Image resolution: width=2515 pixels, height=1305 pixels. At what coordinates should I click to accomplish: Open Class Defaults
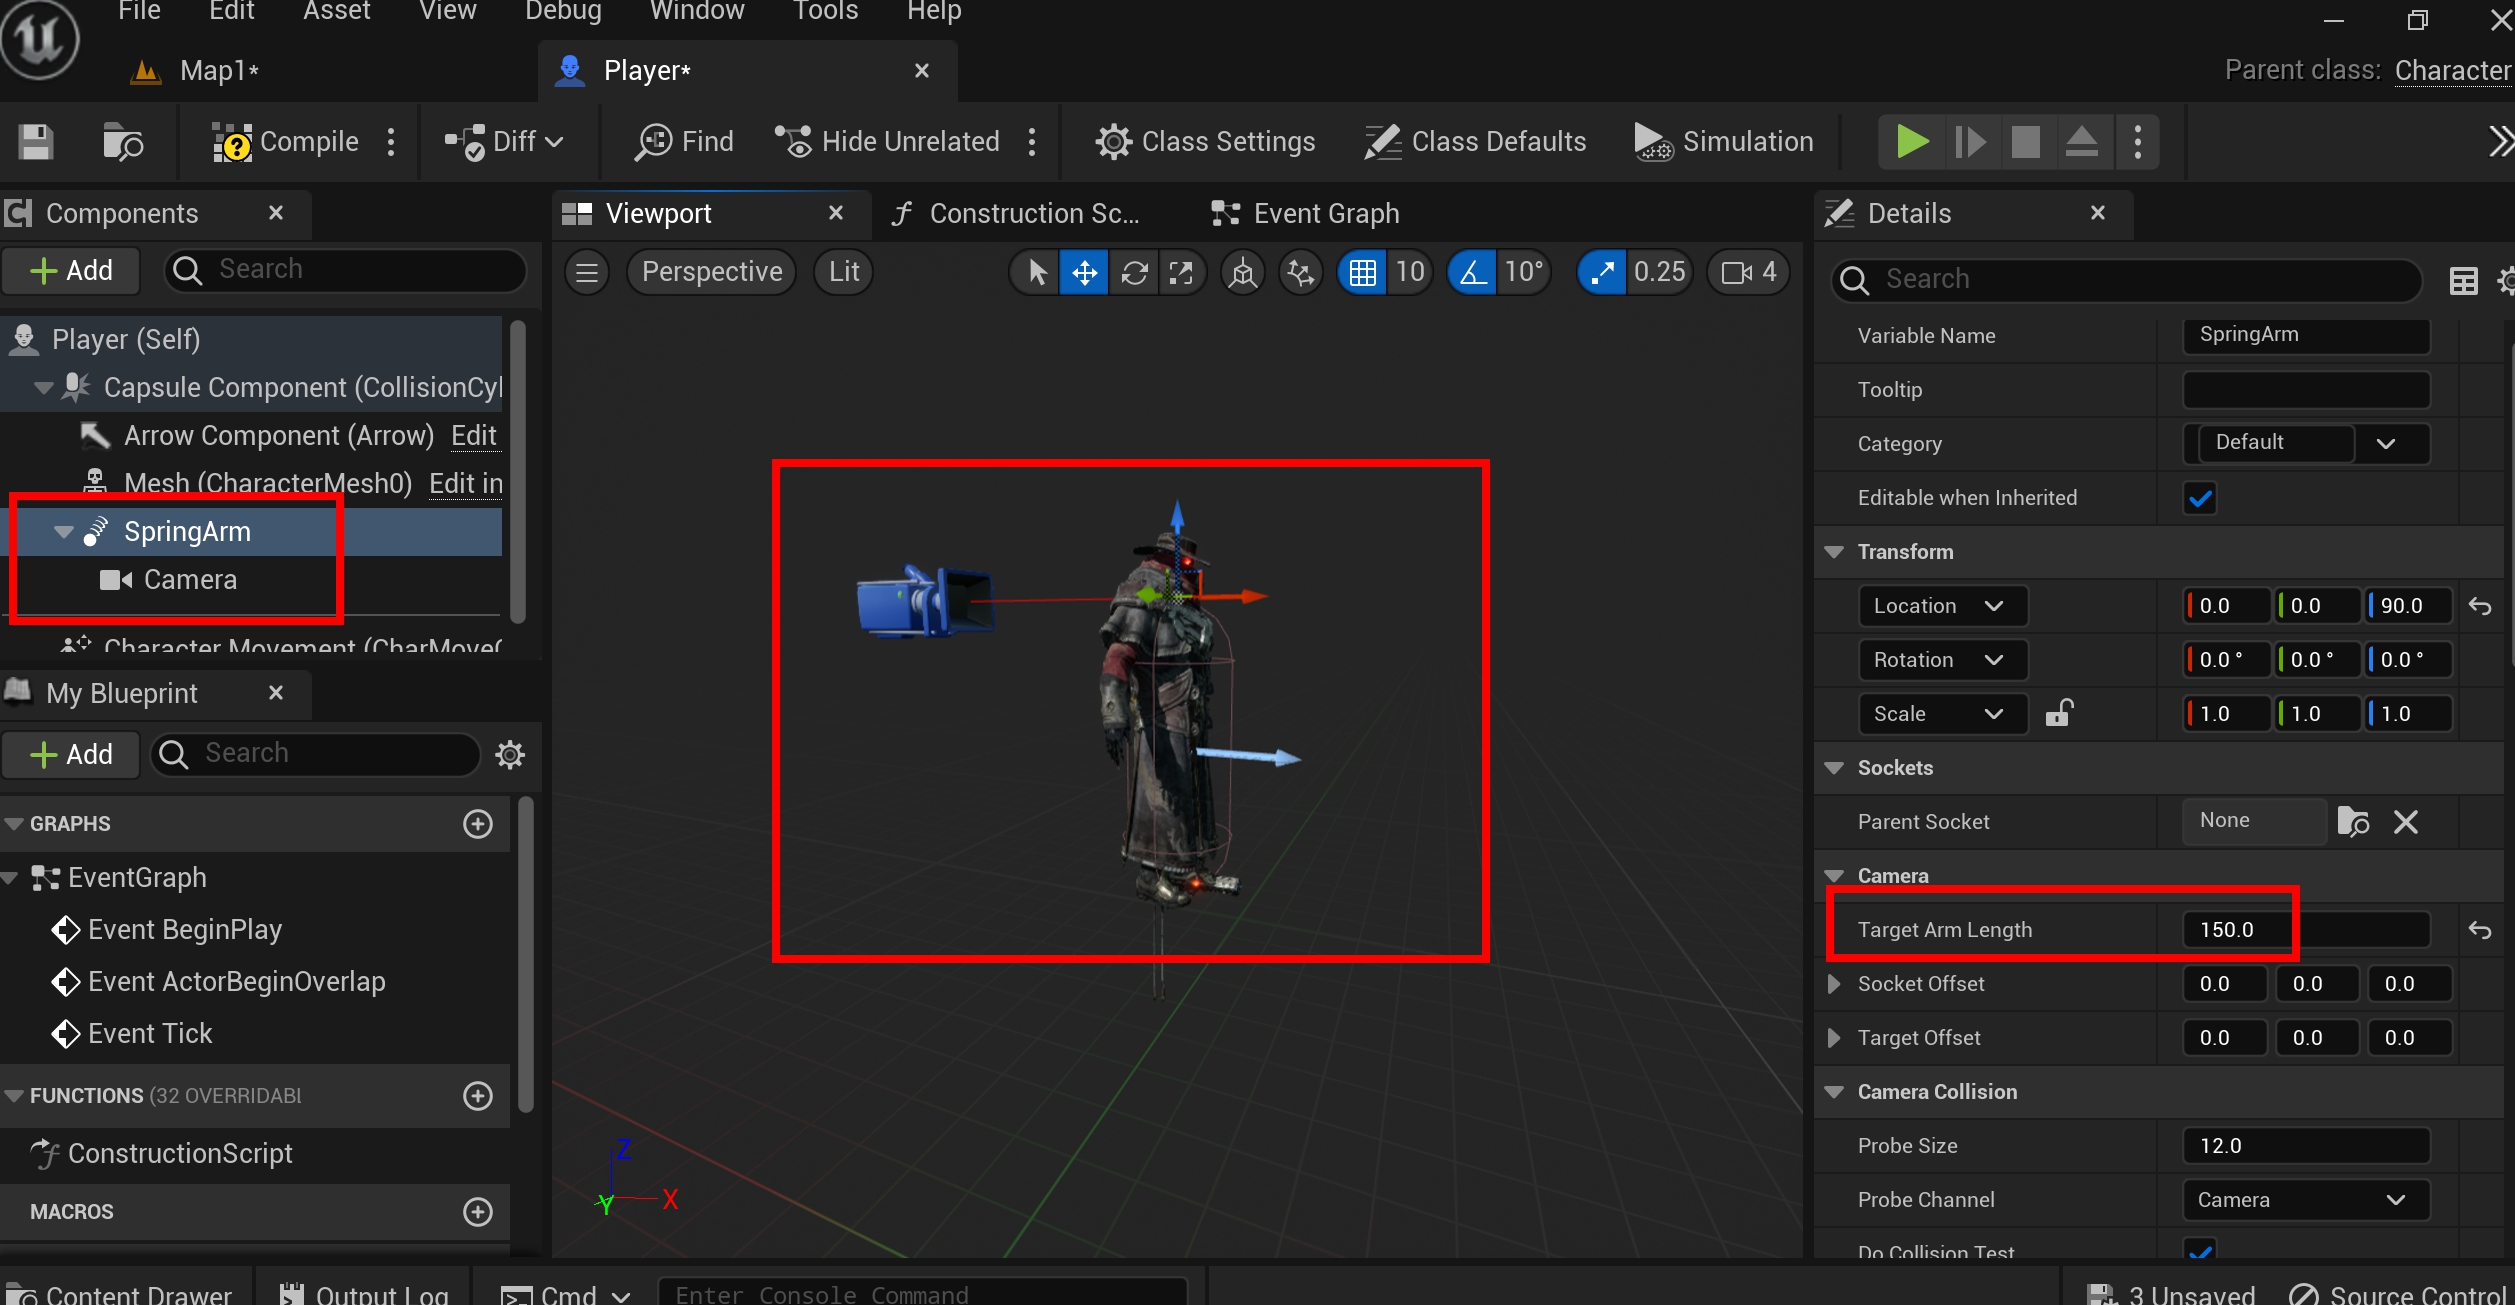click(x=1475, y=142)
